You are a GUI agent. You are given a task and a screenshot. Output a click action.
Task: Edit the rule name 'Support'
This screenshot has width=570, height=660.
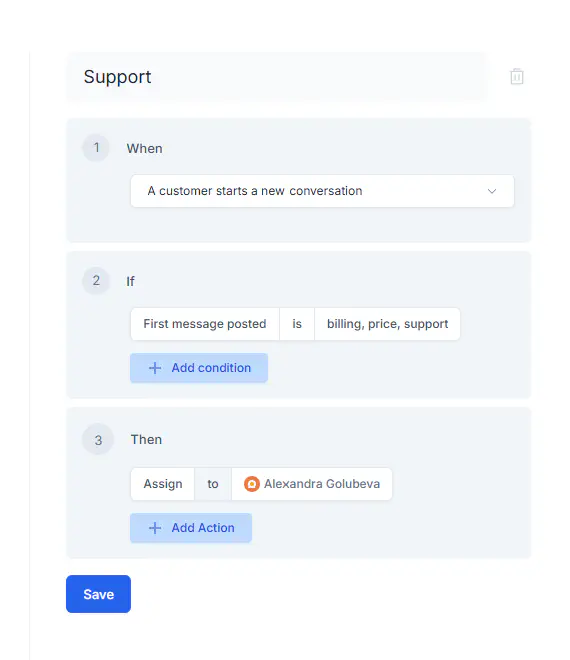[277, 77]
